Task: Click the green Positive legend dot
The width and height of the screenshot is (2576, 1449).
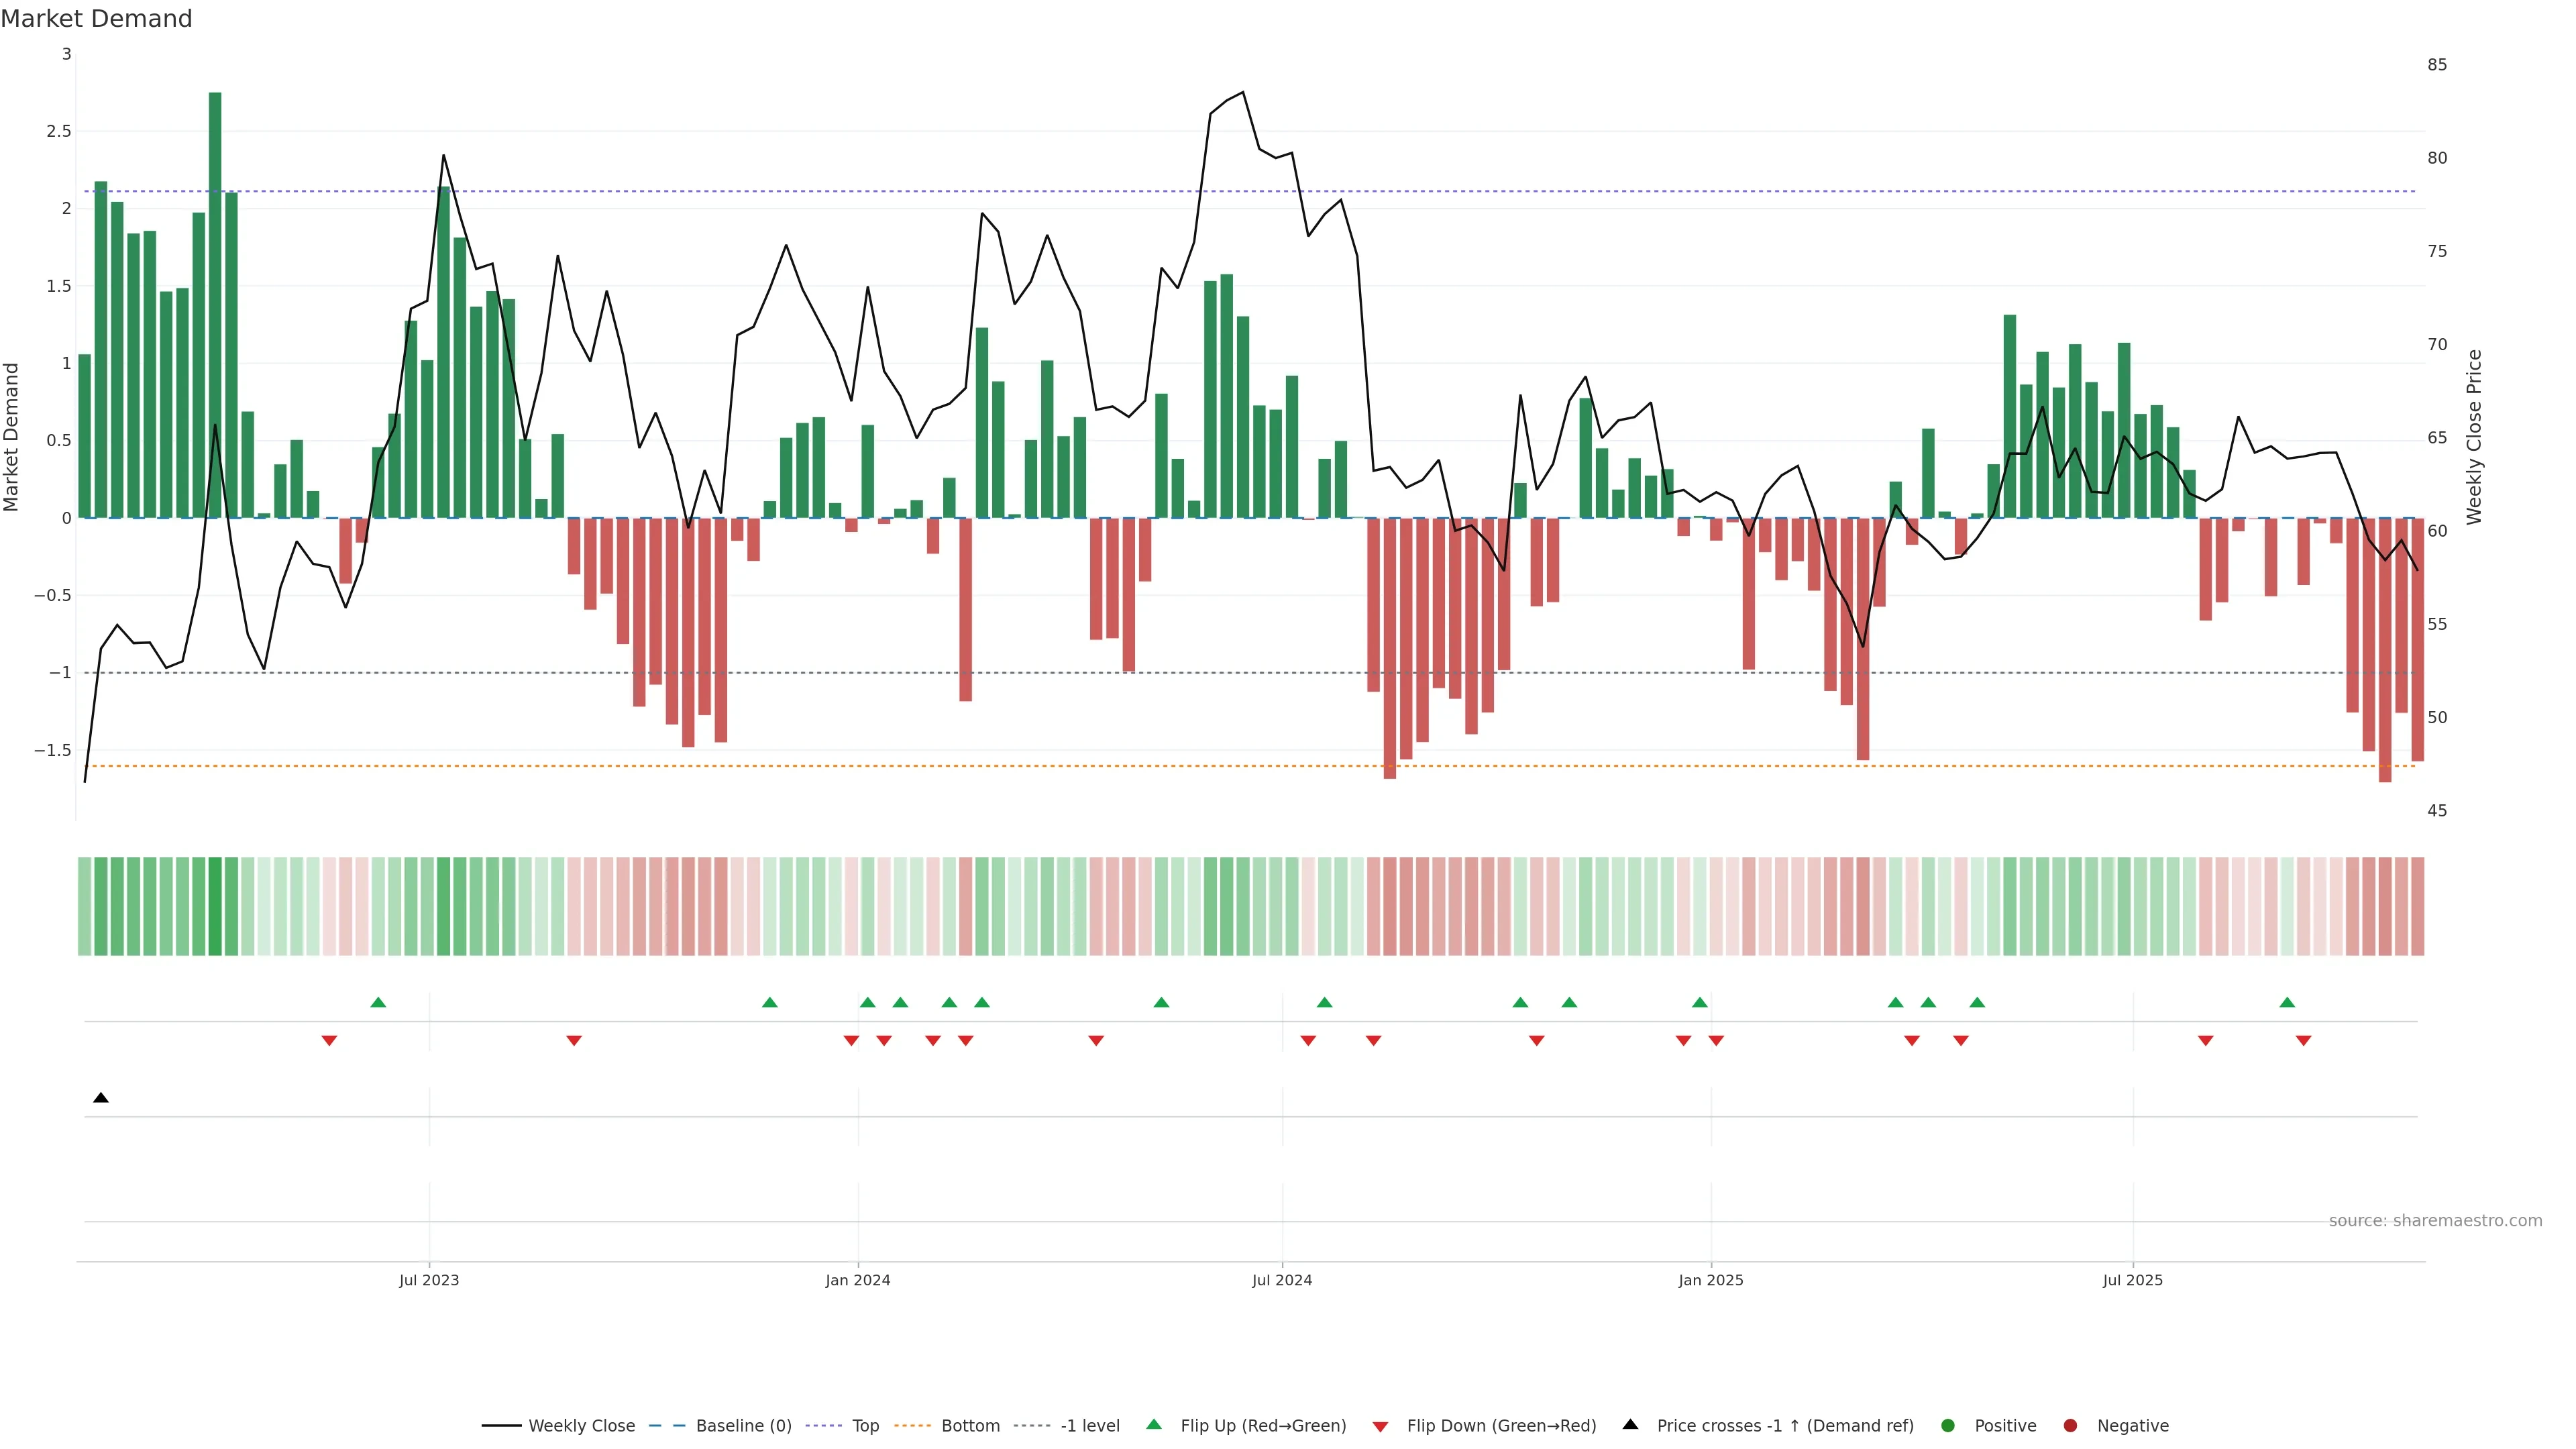Action: (x=1947, y=1426)
